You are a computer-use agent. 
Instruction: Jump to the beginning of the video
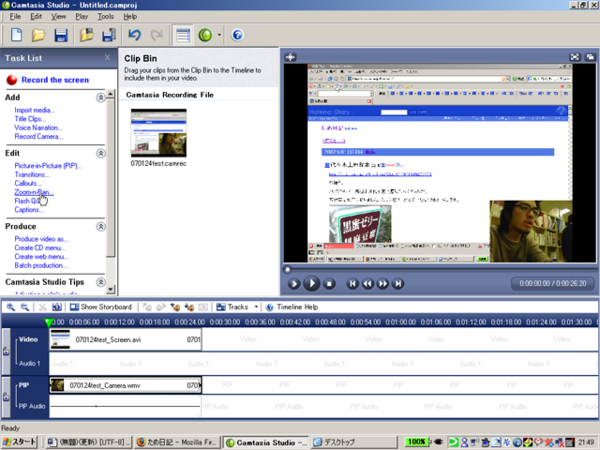(352, 284)
